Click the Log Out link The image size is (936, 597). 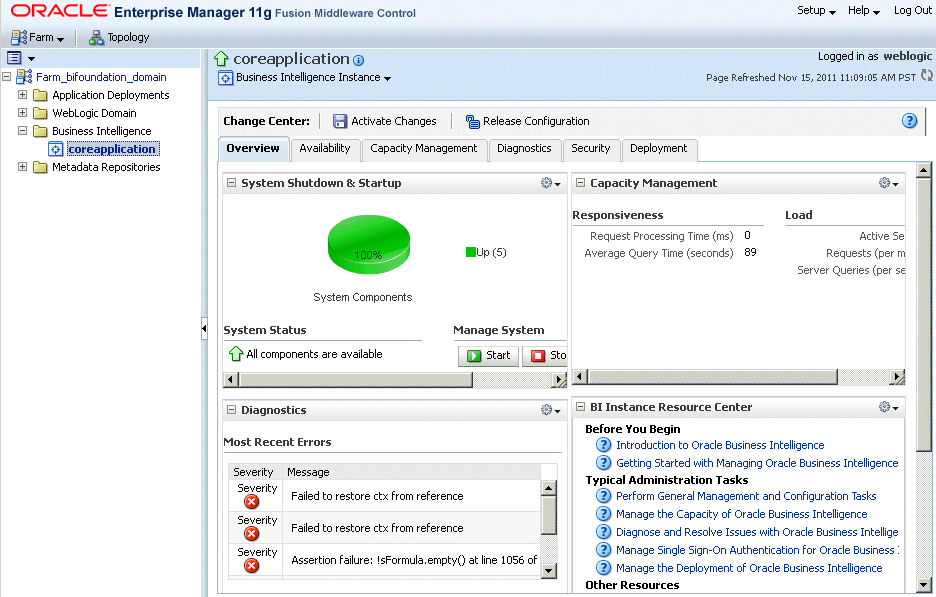click(913, 11)
